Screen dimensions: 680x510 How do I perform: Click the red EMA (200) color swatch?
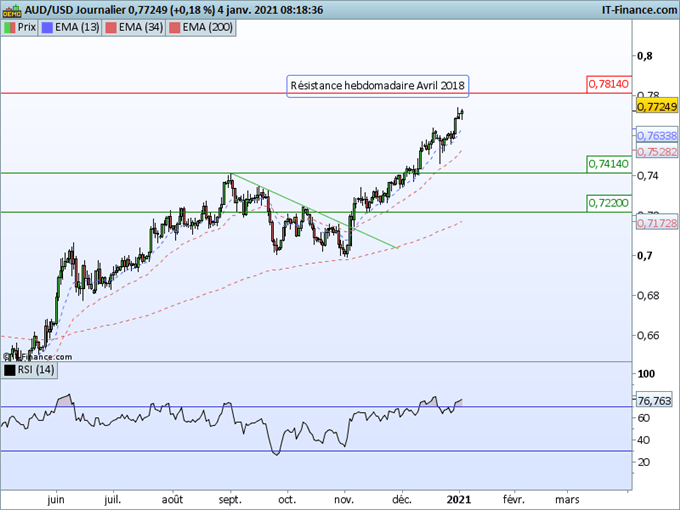coord(174,28)
